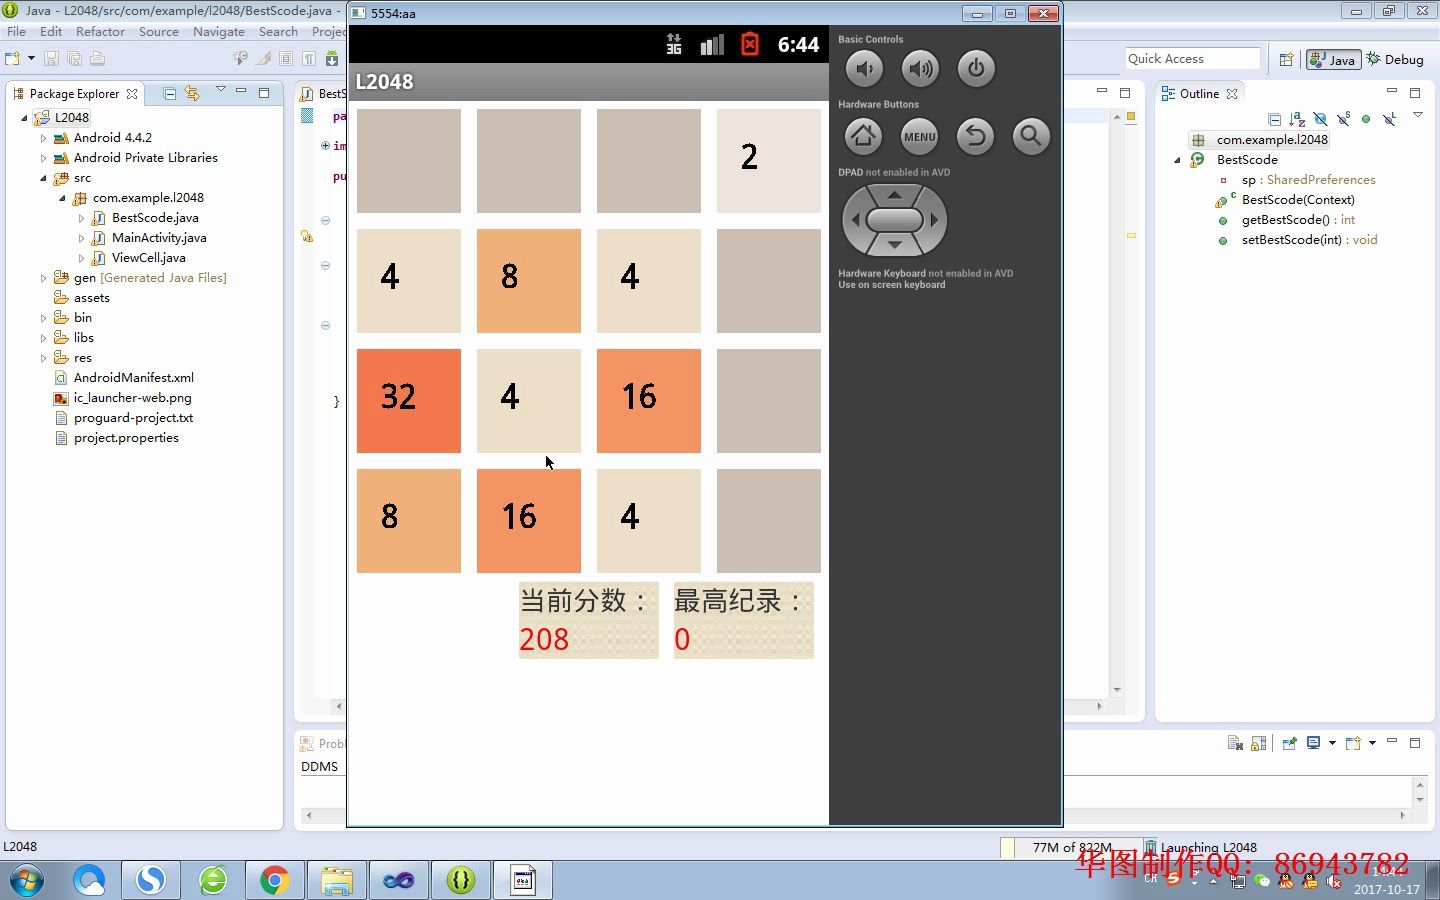Raise the emulator volume
This screenshot has height=900, width=1440.
click(920, 69)
